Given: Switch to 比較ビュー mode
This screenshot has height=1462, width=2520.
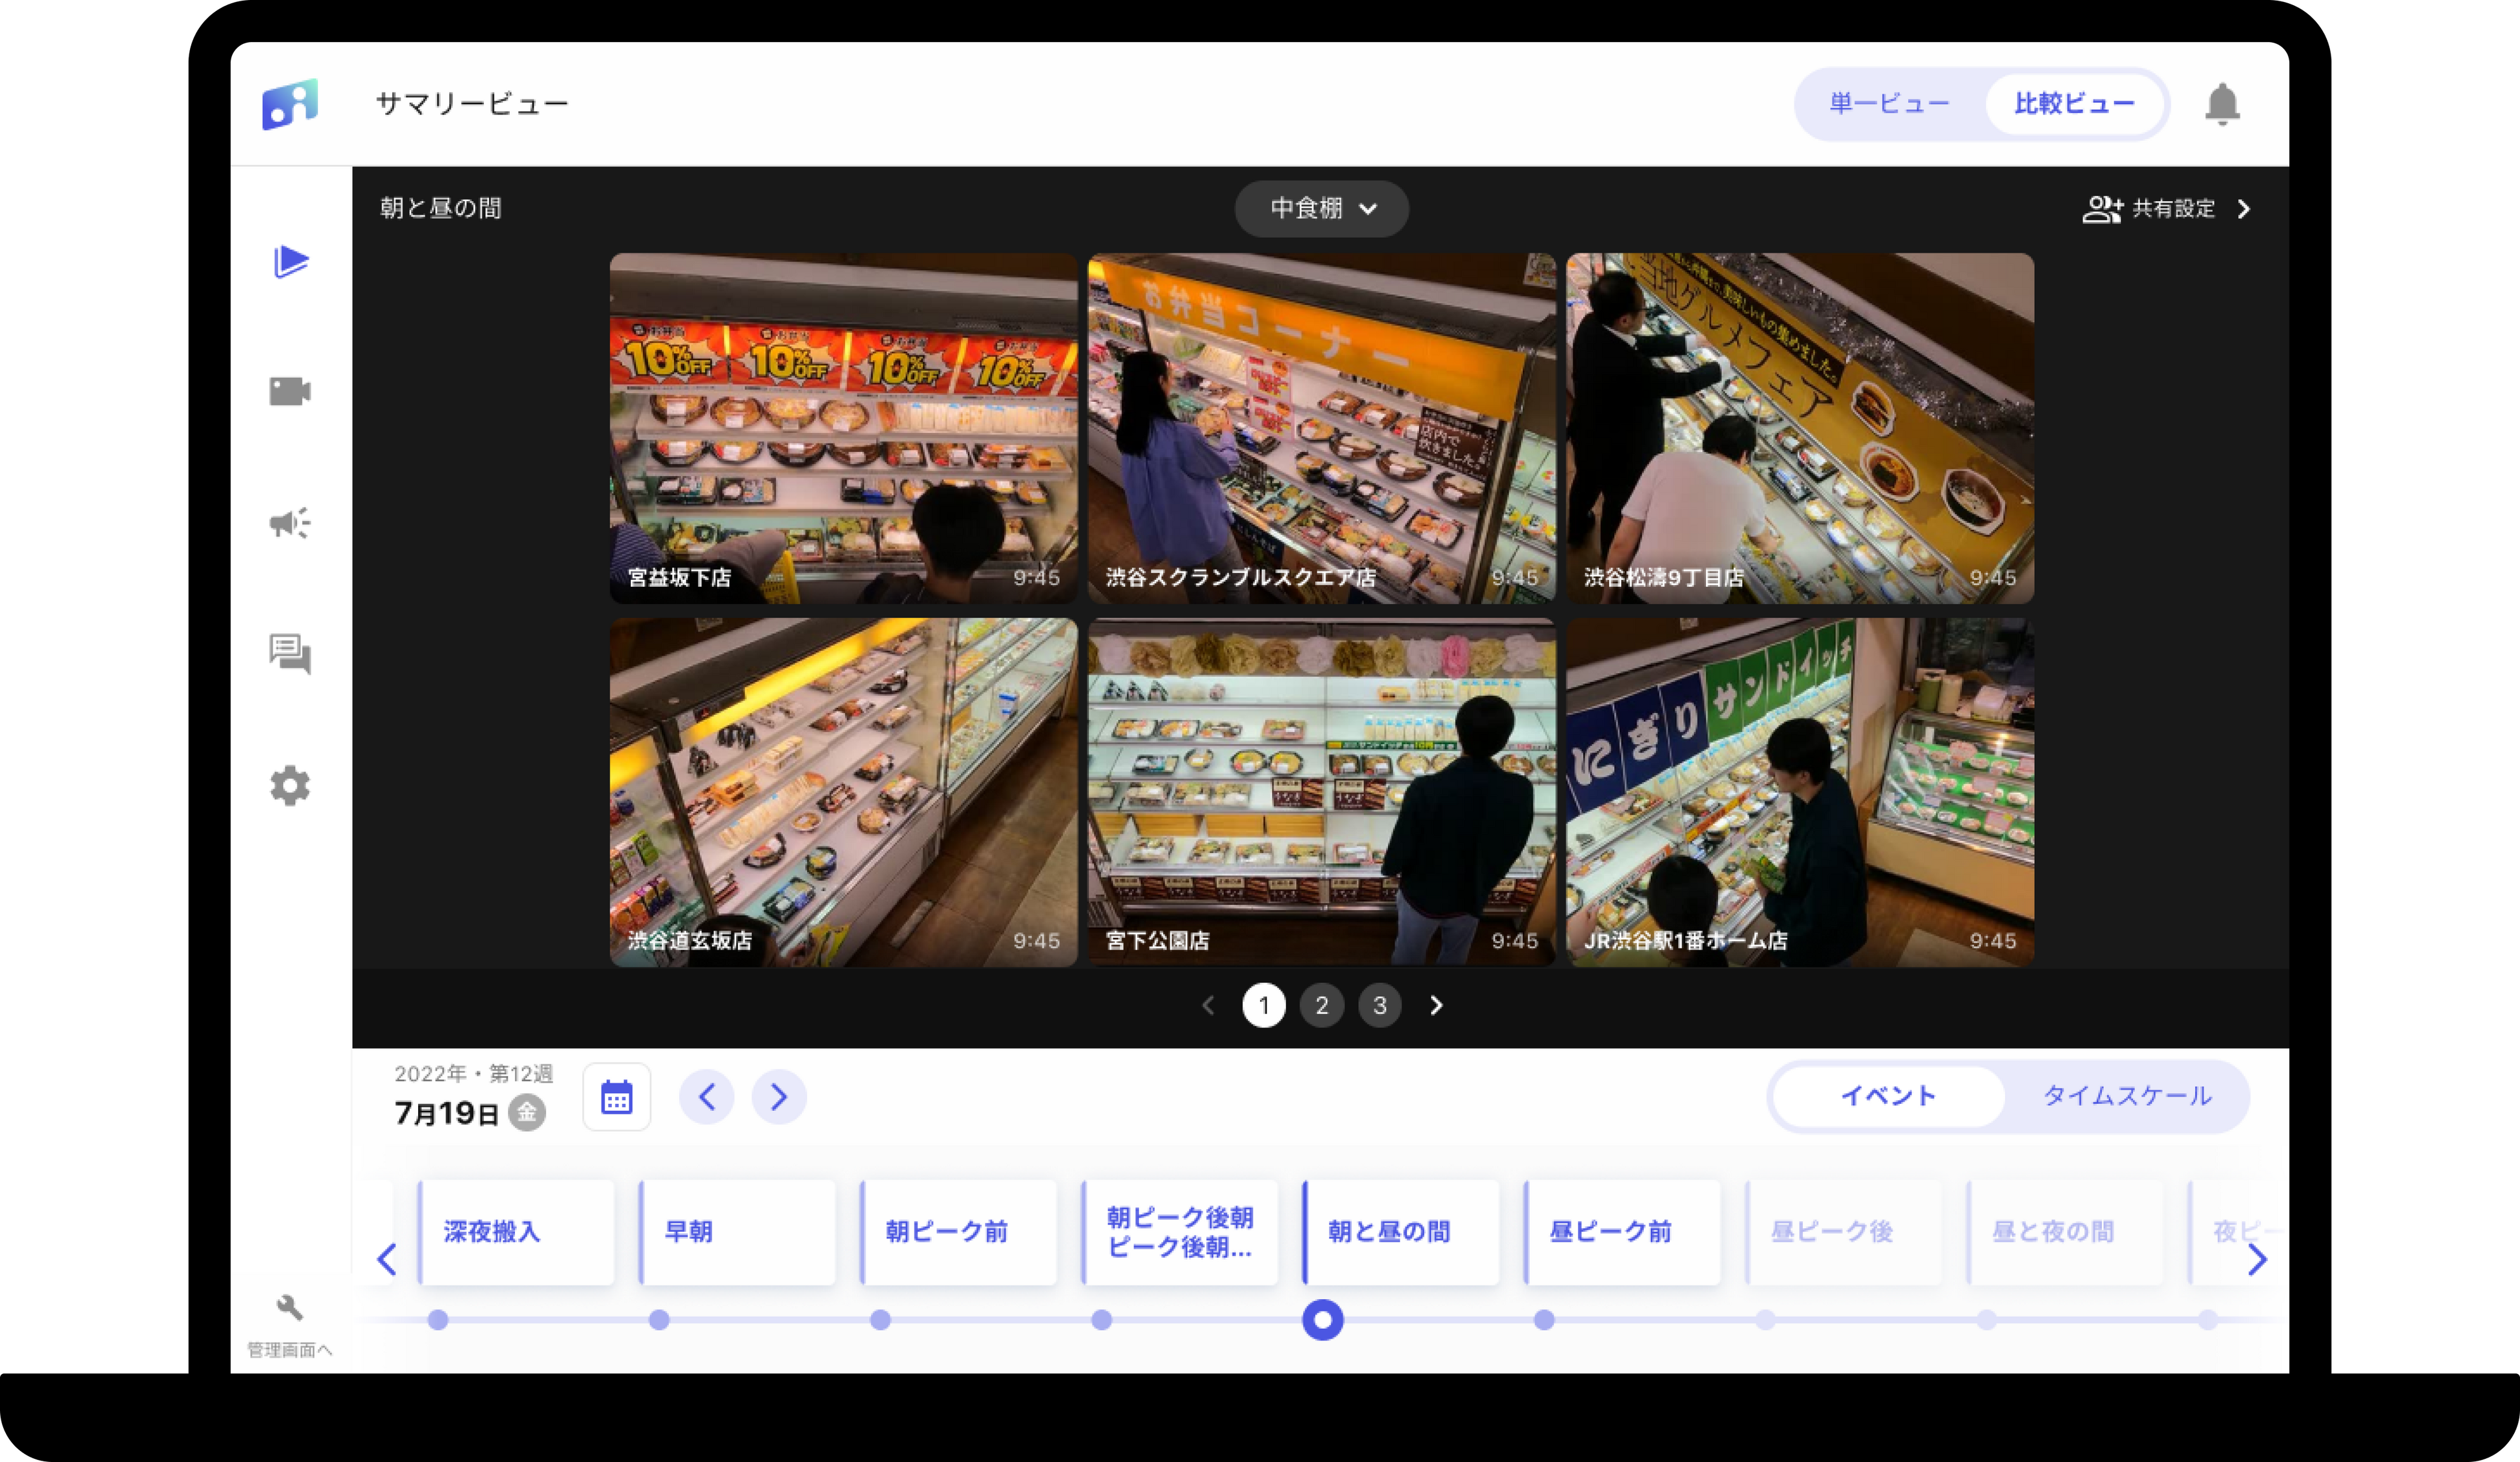Looking at the screenshot, I should [x=2074, y=104].
